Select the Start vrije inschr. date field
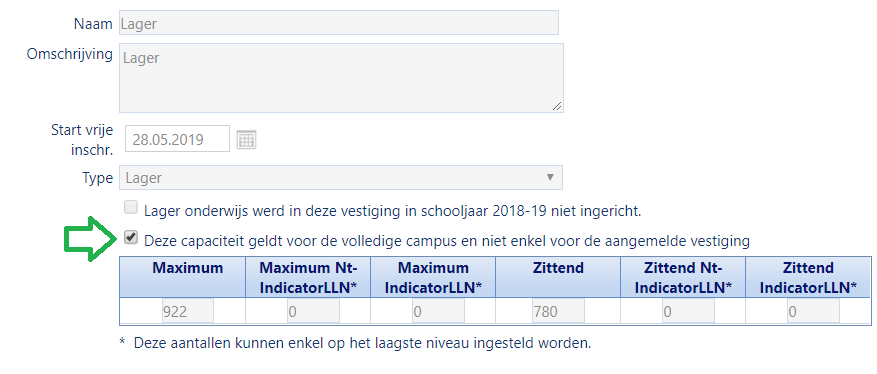 click(x=177, y=139)
